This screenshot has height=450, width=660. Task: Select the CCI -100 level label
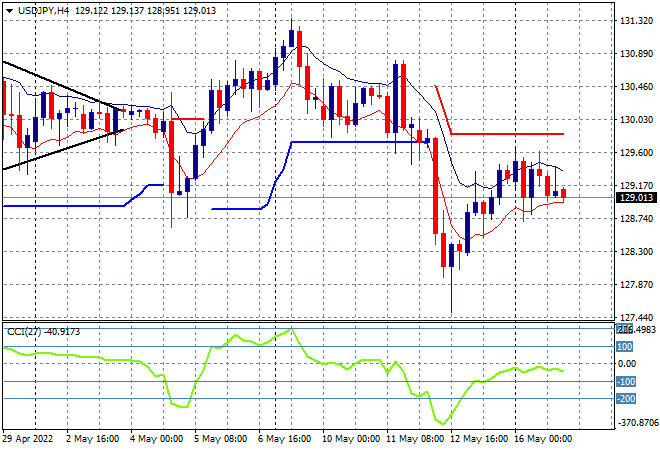[x=626, y=382]
